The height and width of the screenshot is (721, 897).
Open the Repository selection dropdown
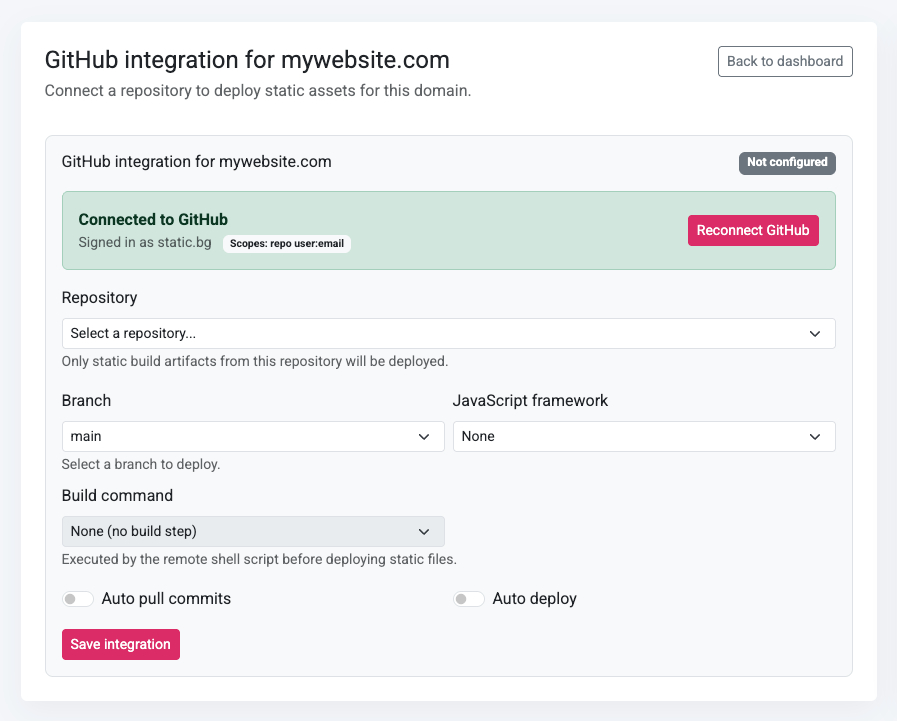[449, 333]
